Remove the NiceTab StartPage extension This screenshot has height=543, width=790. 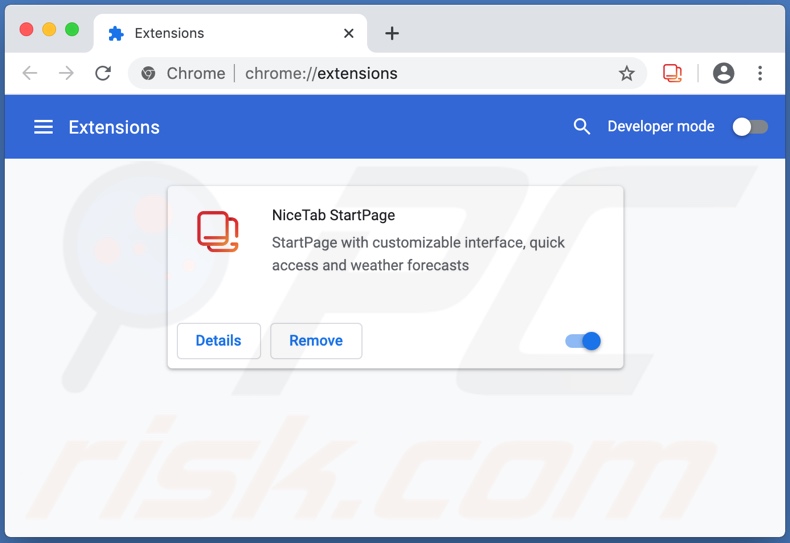point(316,341)
